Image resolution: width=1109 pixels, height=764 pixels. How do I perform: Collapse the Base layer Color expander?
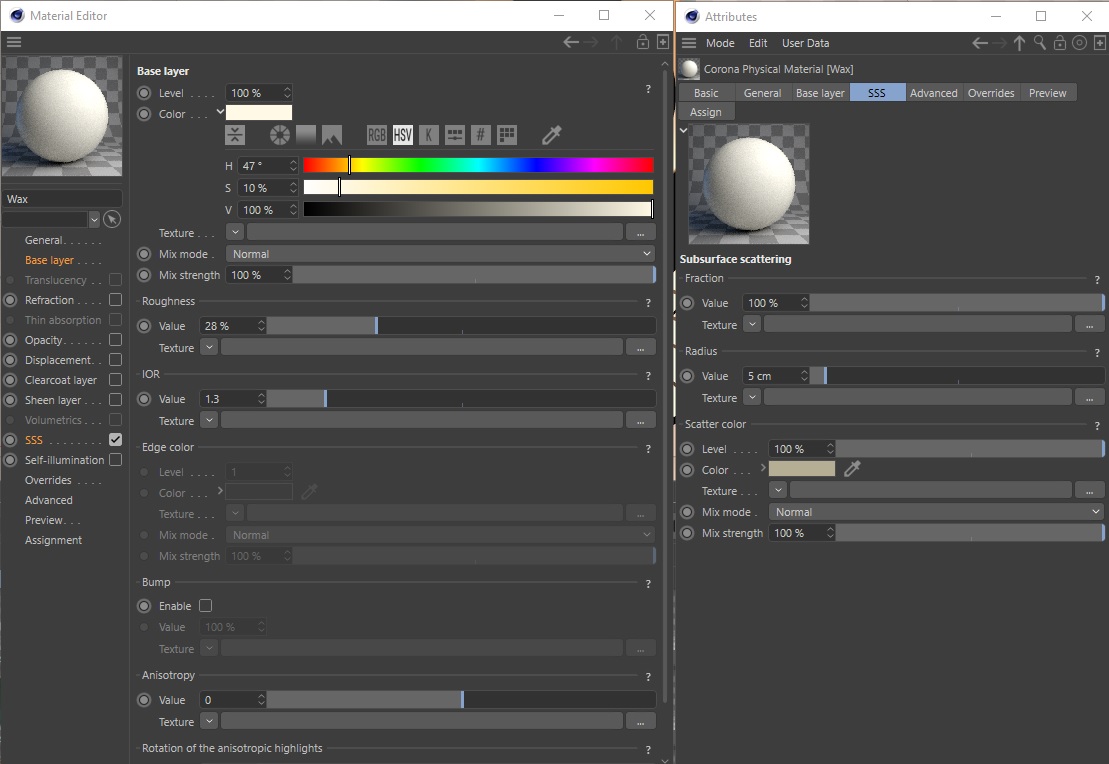tap(221, 111)
